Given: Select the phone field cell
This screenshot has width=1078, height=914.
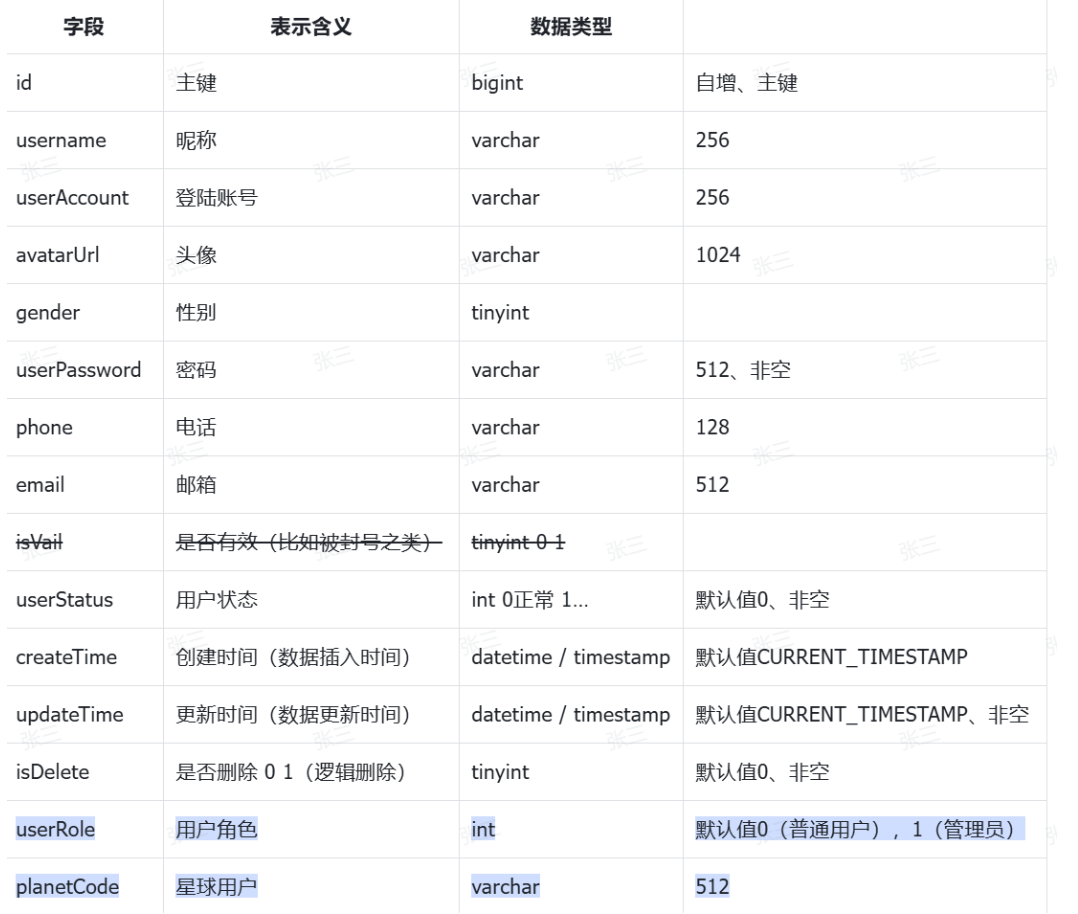Looking at the screenshot, I should coord(44,428).
